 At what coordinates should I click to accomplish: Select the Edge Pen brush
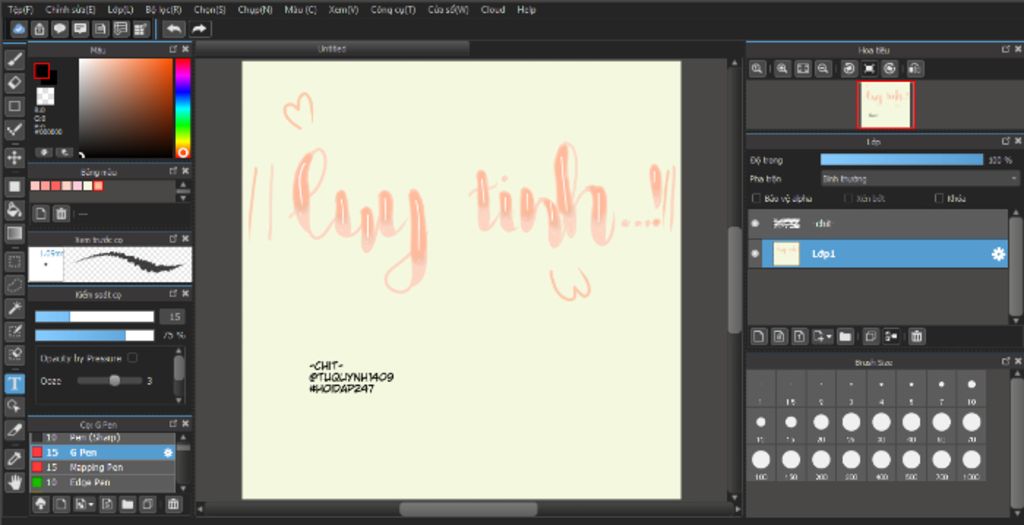click(103, 483)
